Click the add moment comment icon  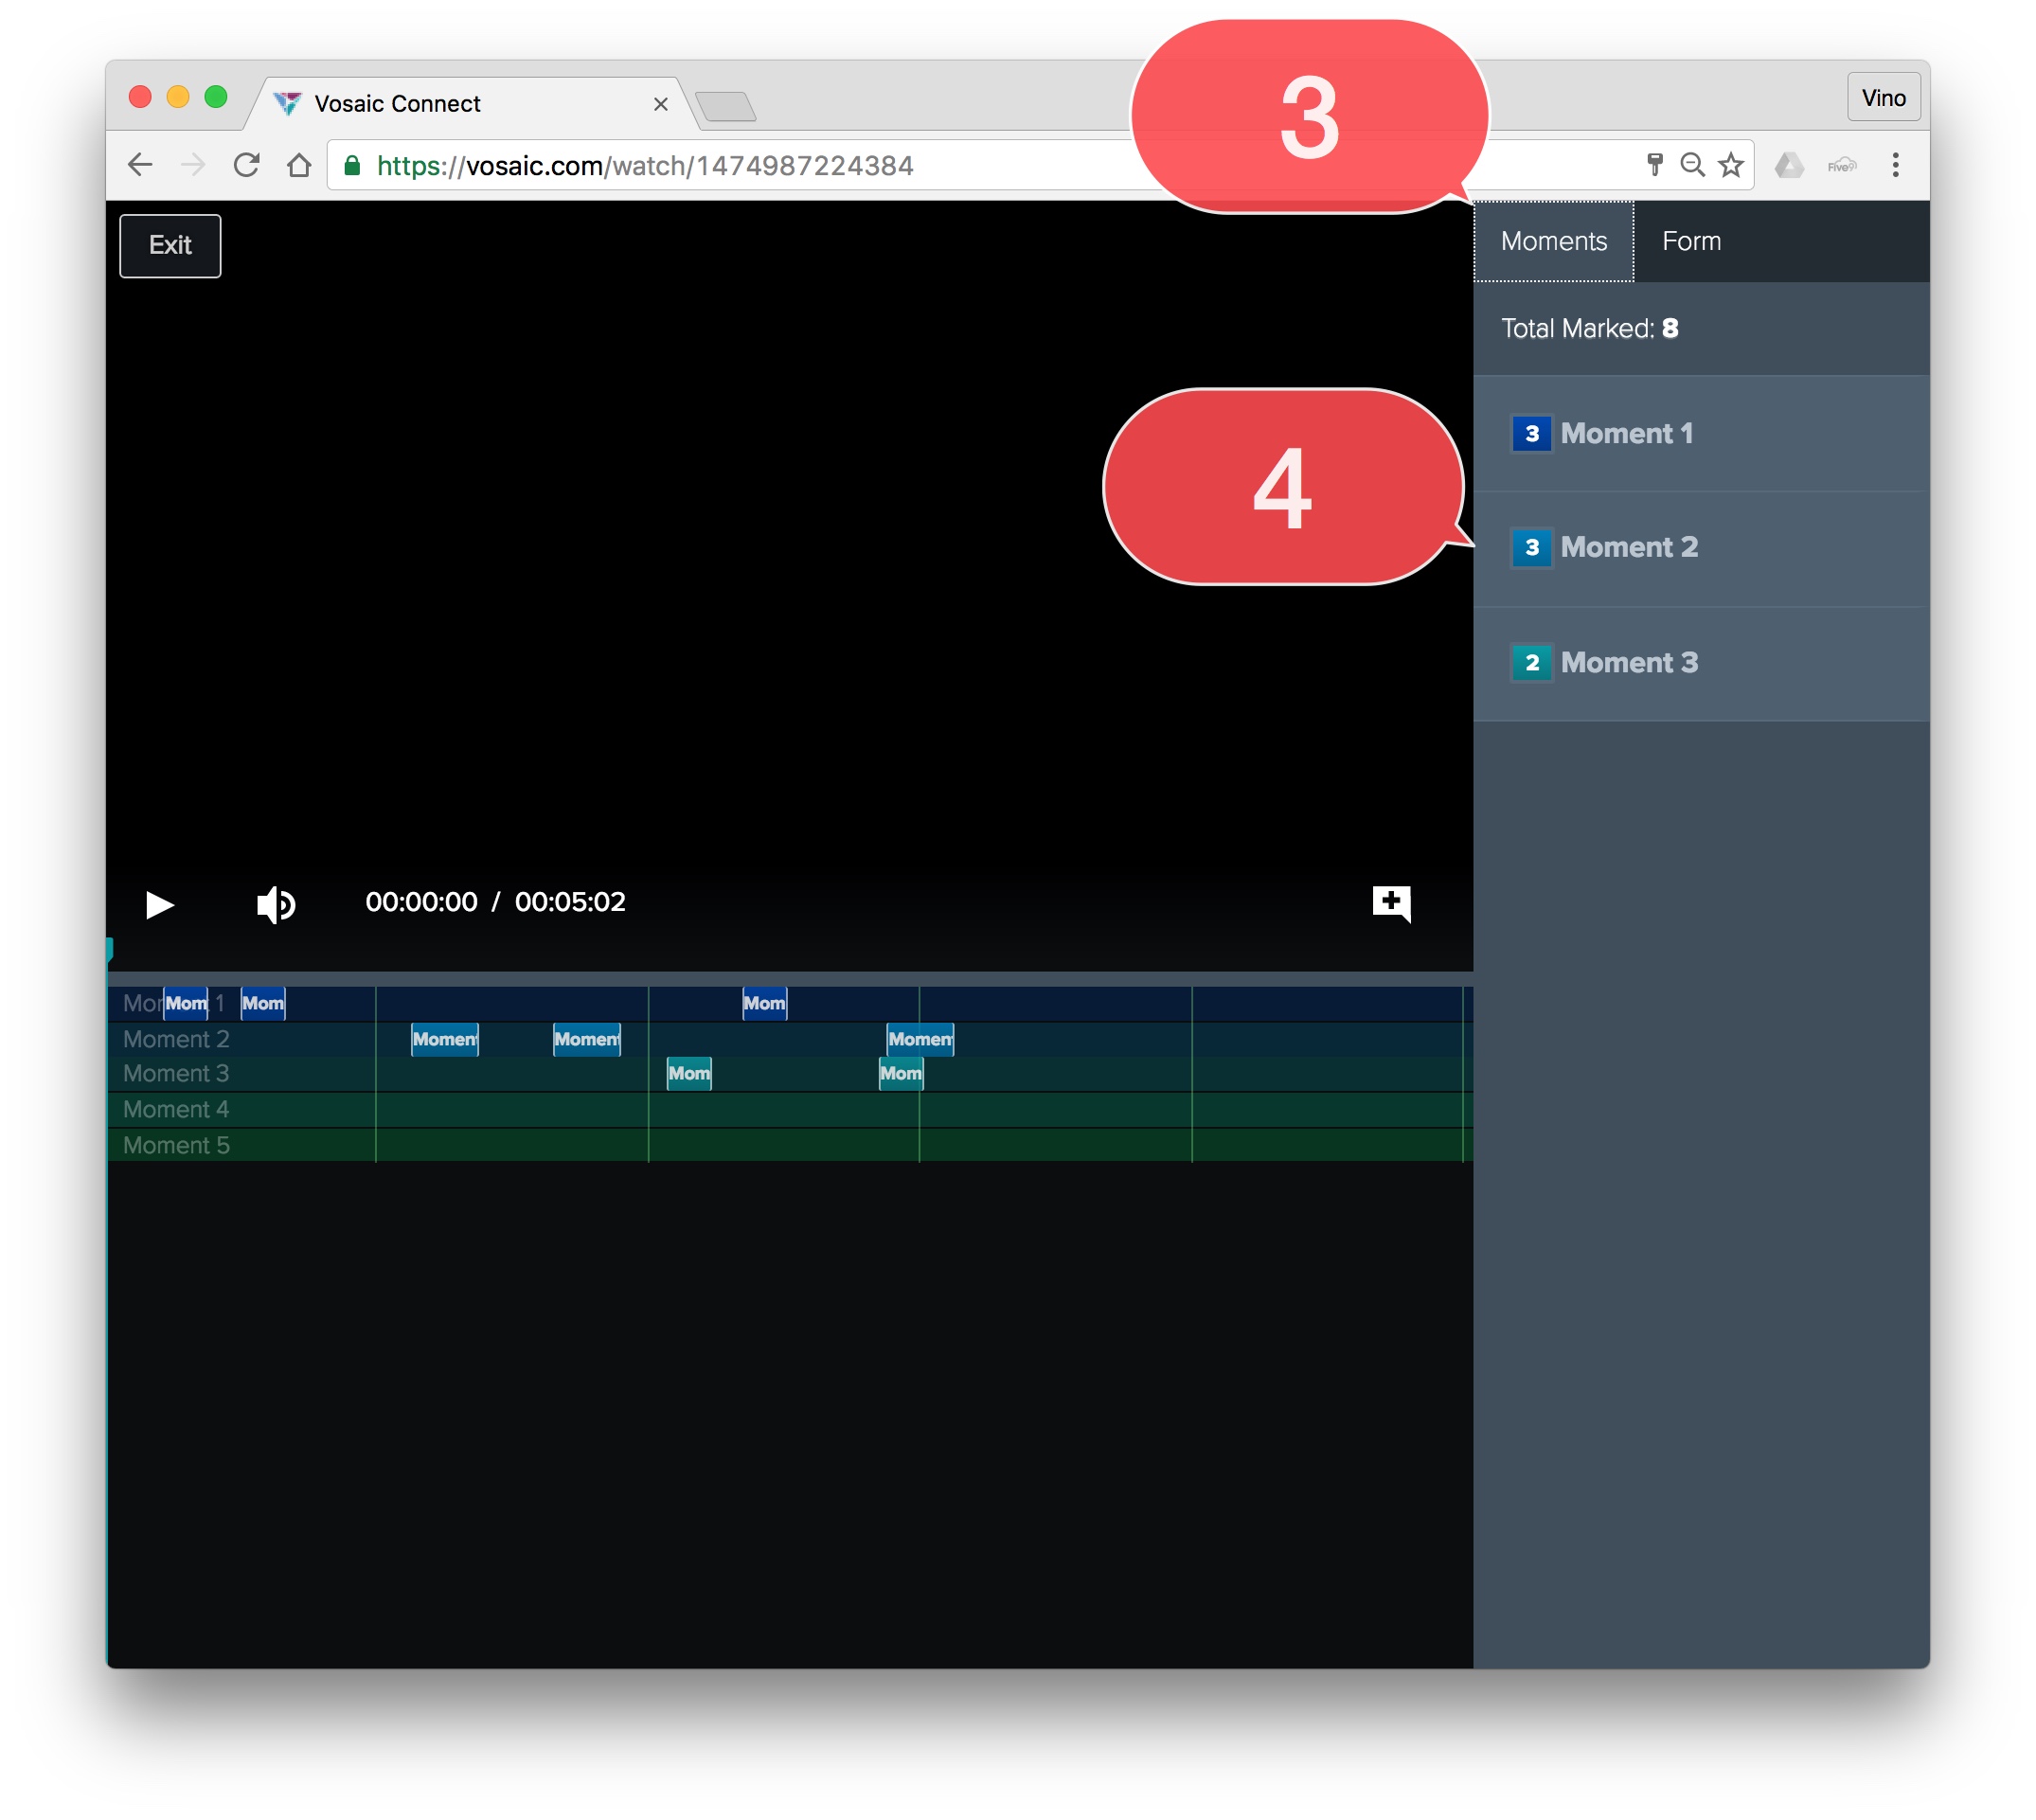pyautogui.click(x=1390, y=902)
